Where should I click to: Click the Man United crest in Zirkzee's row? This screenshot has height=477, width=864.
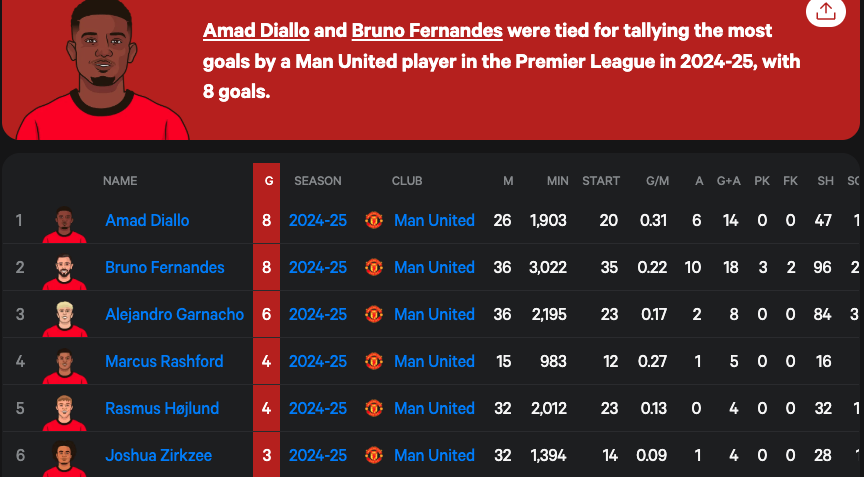point(374,455)
